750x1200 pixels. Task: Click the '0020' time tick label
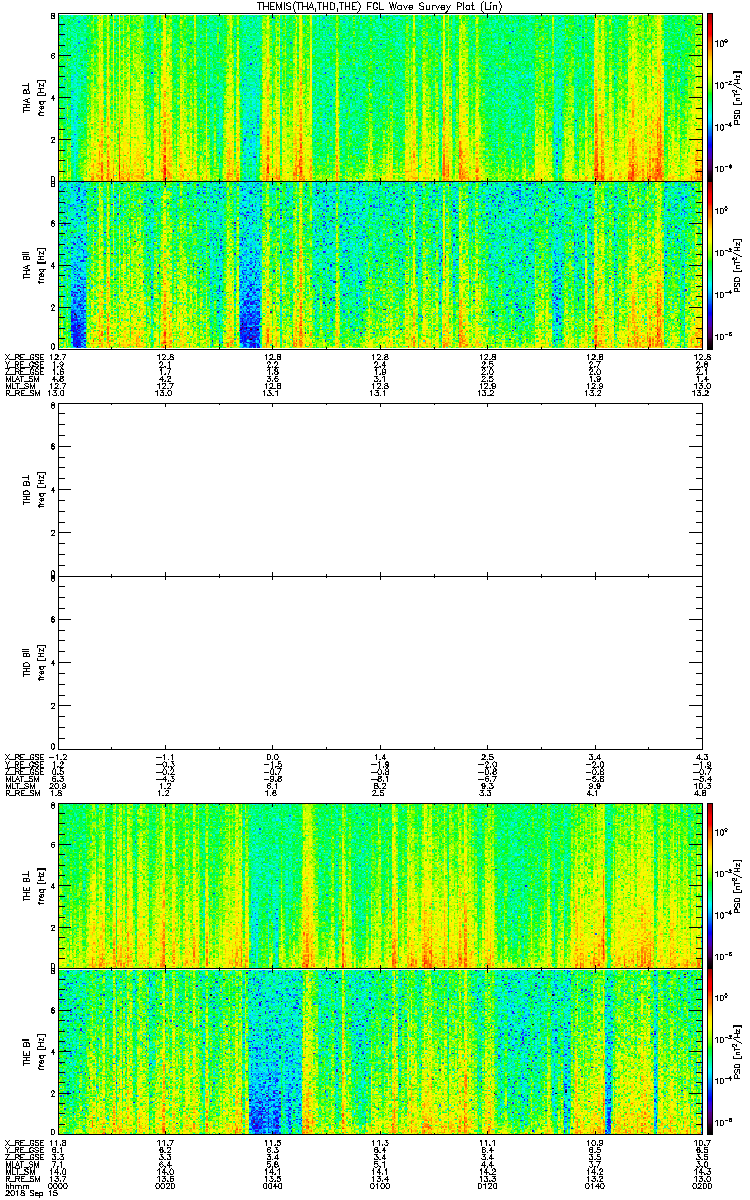pyautogui.click(x=165, y=1185)
